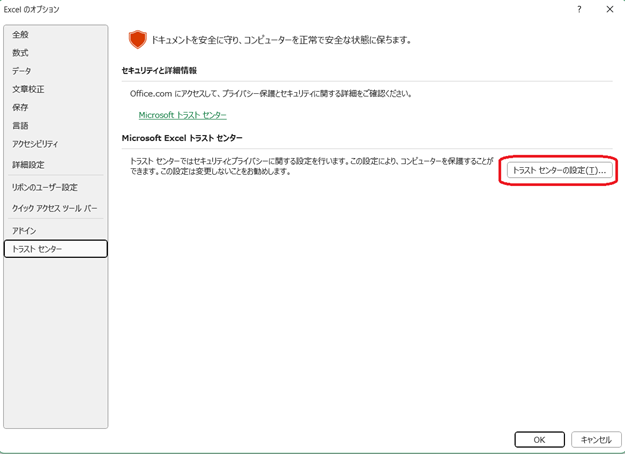
Task: Click the orange shield security icon
Action: (138, 40)
